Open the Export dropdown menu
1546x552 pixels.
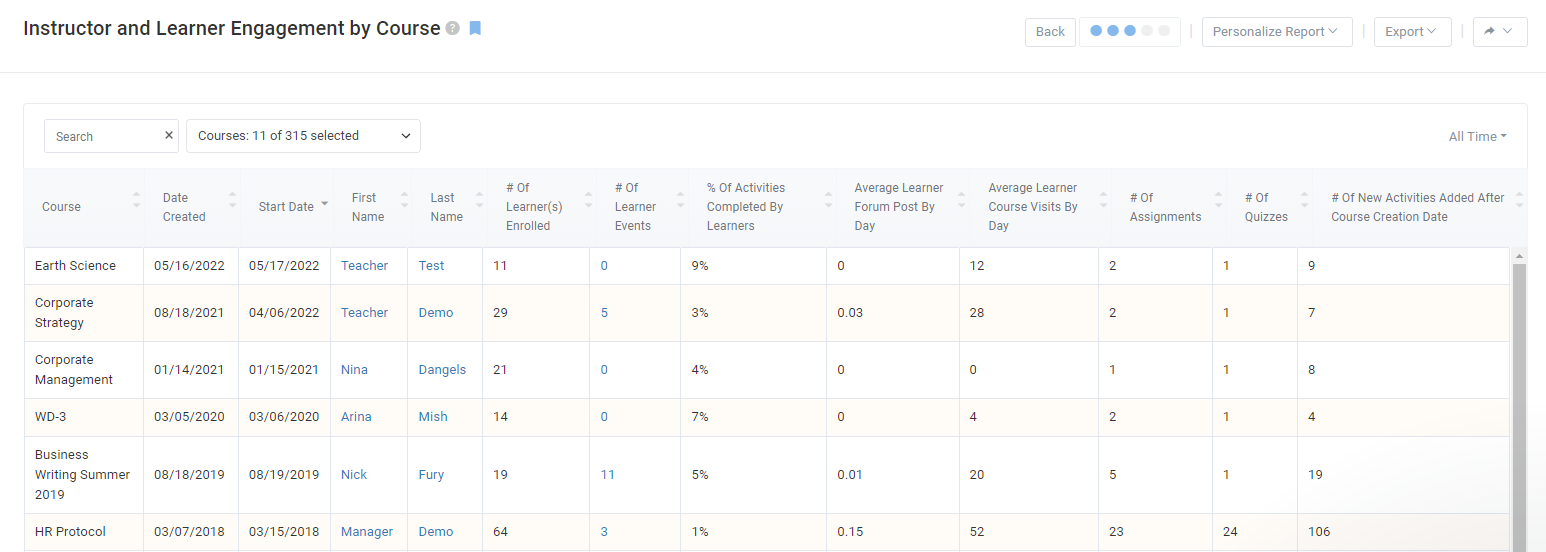tap(1411, 32)
